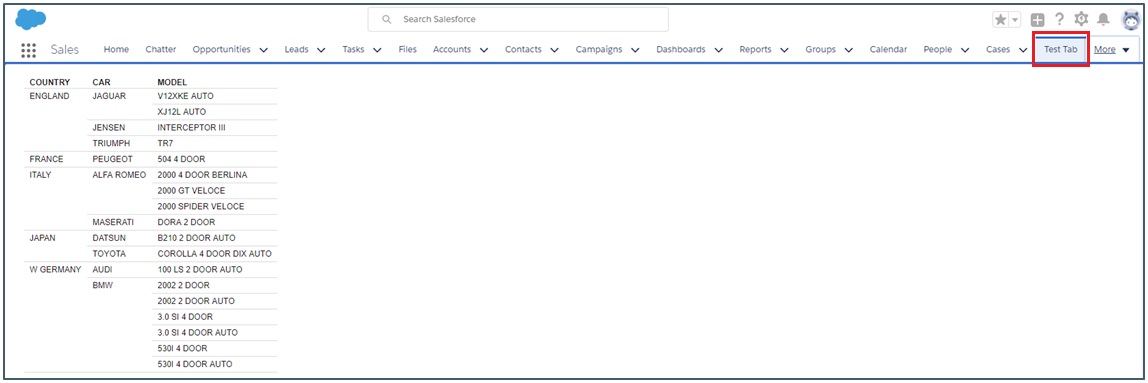Click the COUNTRY column header
This screenshot has width=1148, height=383.
coord(50,82)
